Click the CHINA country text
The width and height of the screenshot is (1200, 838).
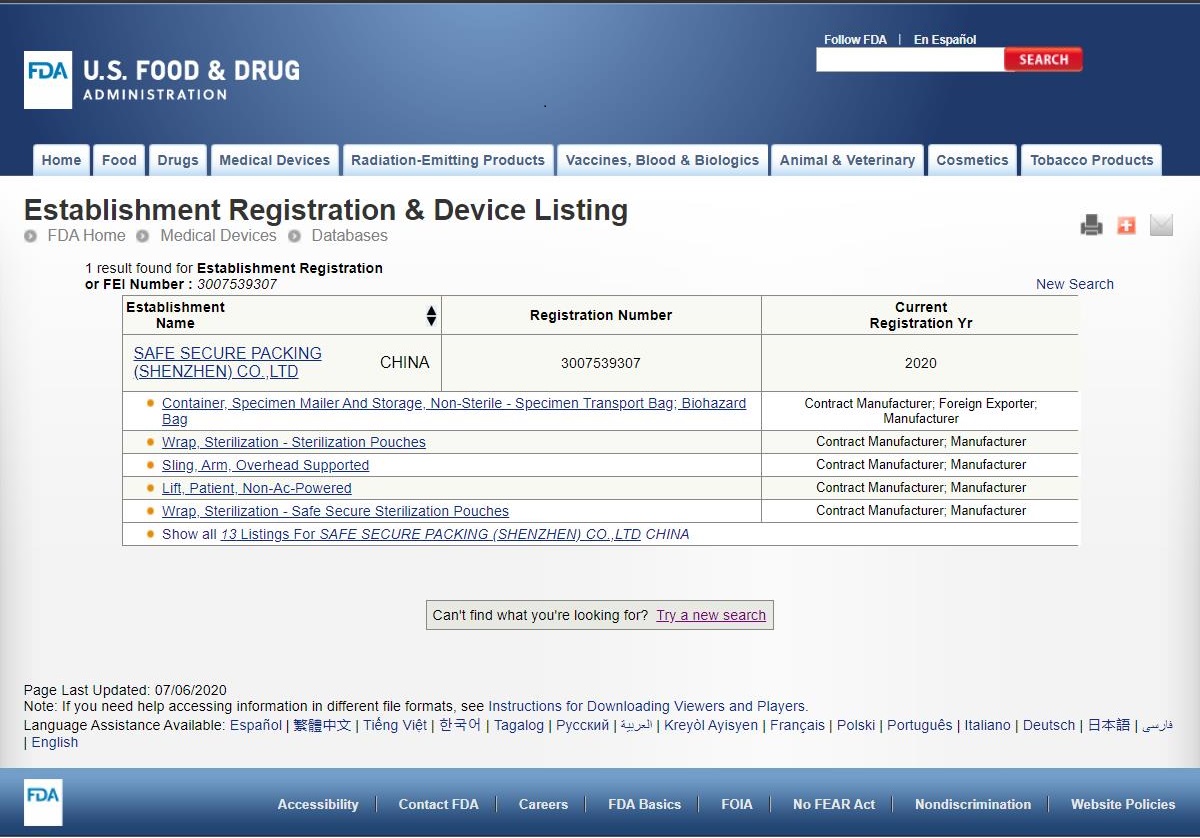click(405, 363)
